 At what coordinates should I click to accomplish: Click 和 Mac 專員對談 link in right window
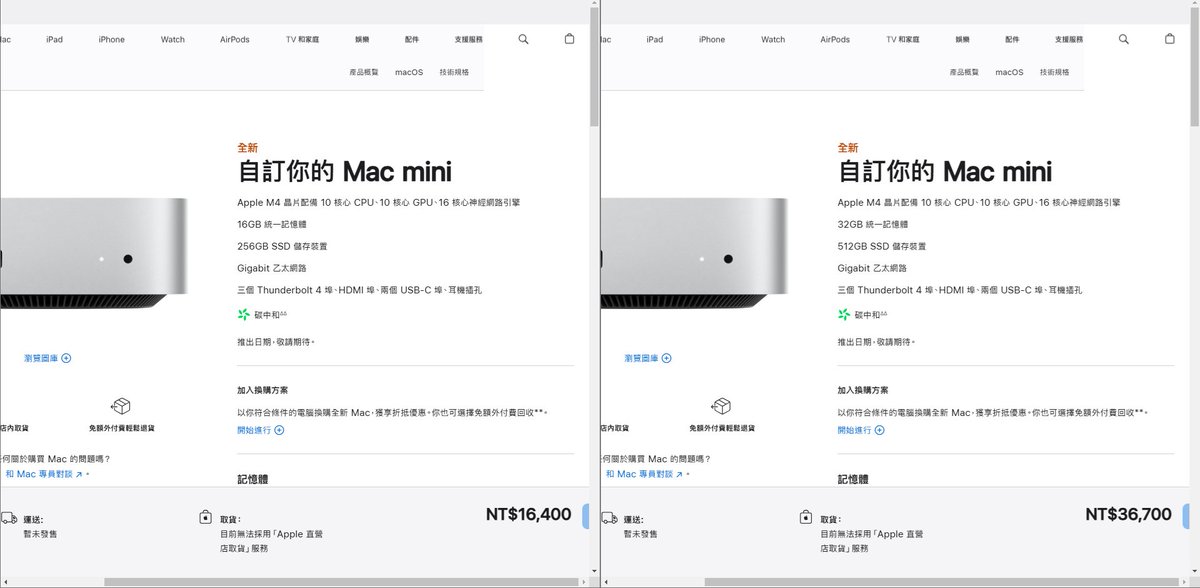[x=645, y=474]
